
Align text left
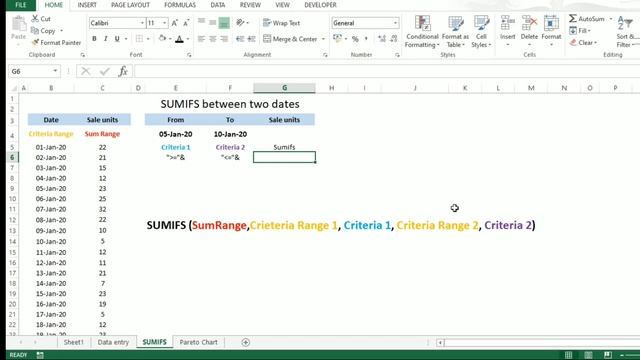(x=201, y=39)
